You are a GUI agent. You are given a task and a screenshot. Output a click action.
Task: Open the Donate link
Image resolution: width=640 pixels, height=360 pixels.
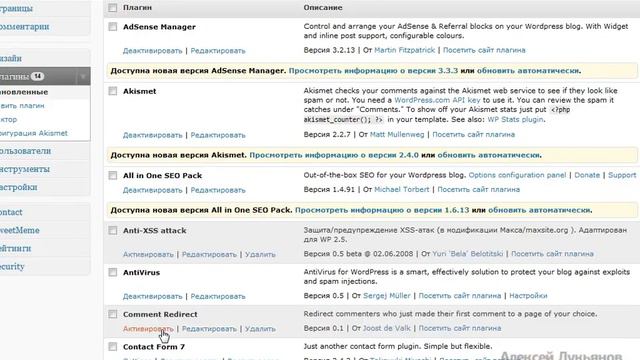(x=587, y=175)
